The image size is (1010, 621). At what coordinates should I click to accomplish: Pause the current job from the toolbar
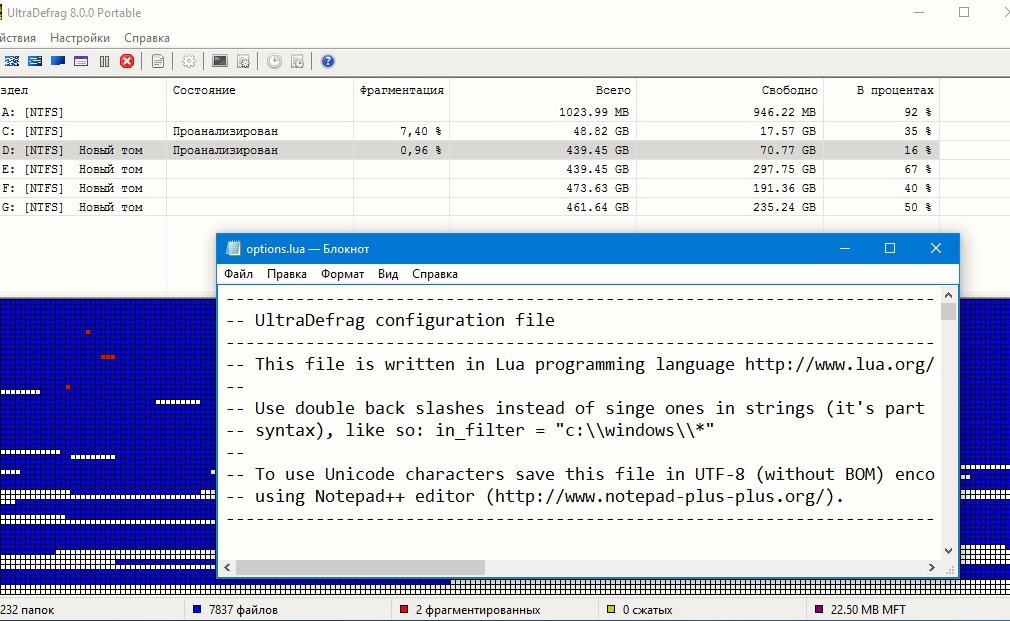click(104, 61)
